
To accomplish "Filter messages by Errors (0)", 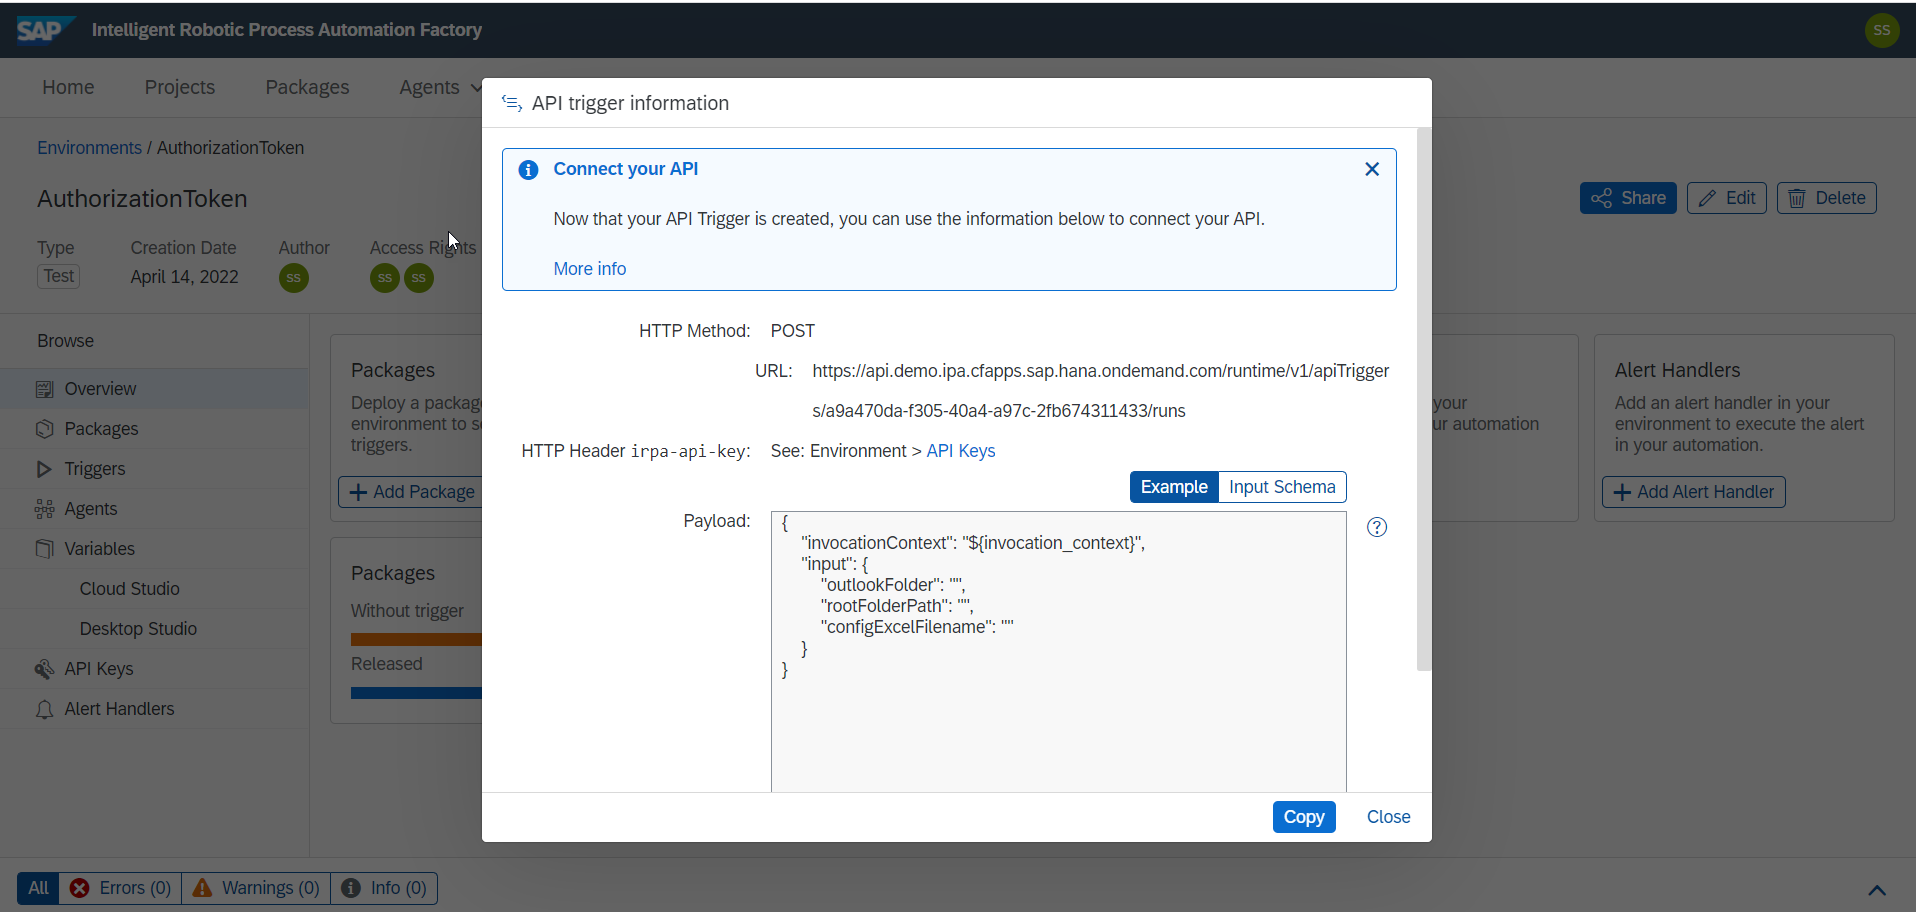I will [120, 888].
